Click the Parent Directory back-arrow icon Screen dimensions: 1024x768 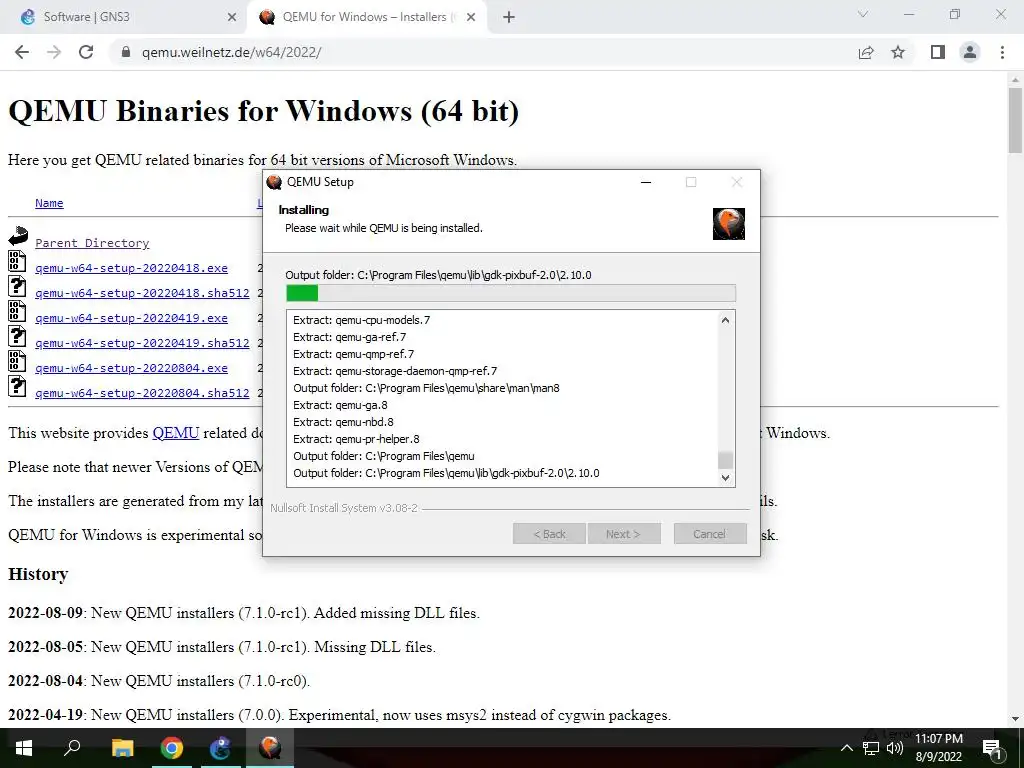tap(18, 236)
